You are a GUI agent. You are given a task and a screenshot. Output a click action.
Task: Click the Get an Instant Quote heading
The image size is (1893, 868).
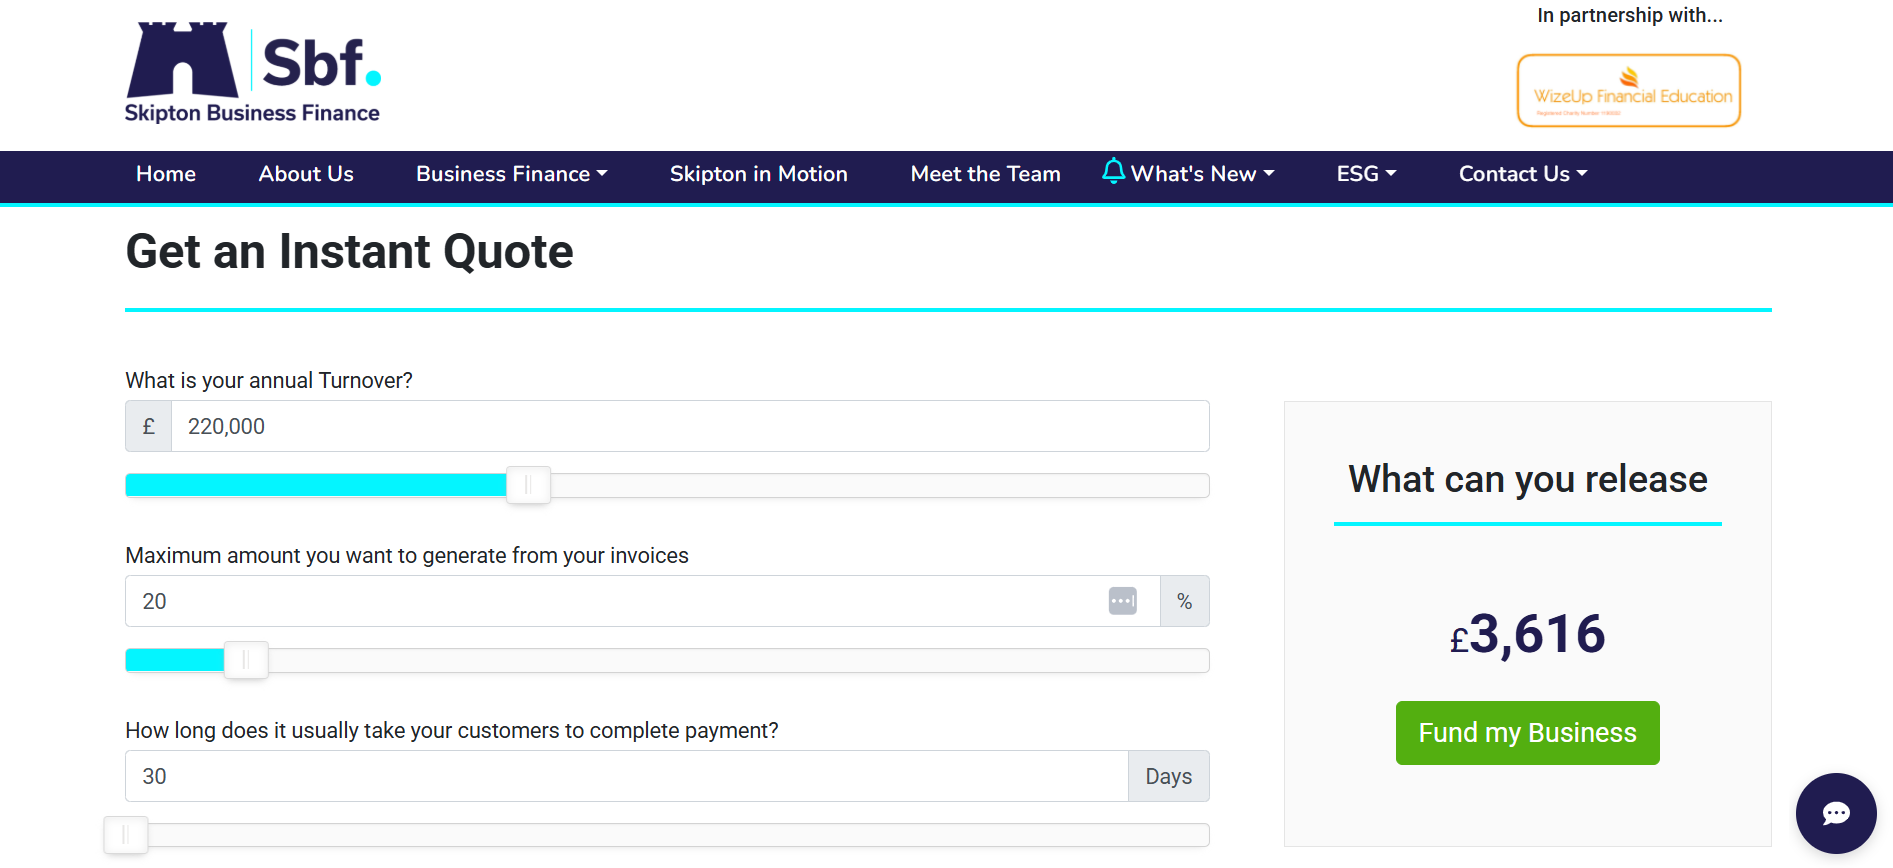[349, 252]
